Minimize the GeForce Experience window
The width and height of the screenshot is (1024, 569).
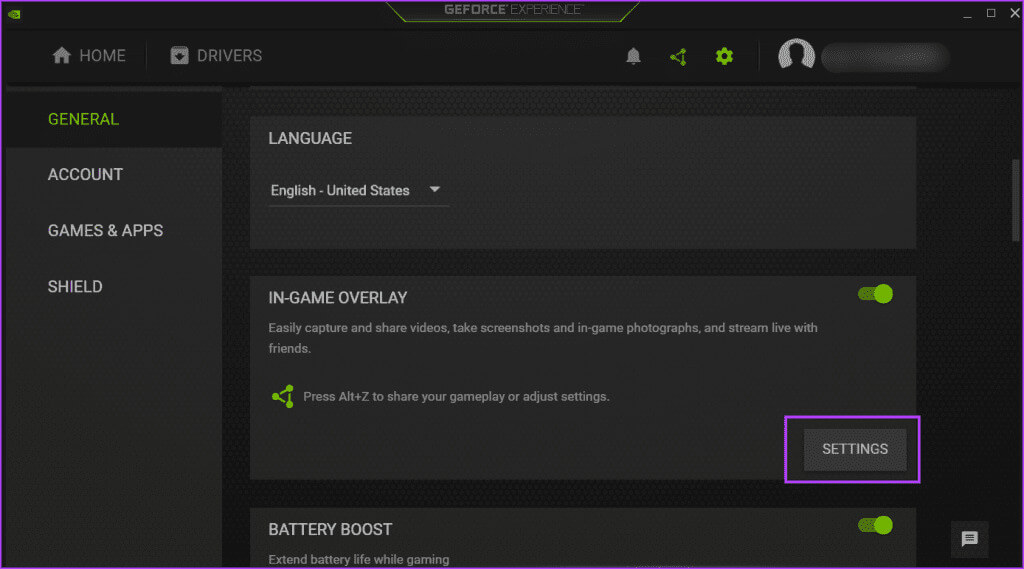[x=967, y=14]
